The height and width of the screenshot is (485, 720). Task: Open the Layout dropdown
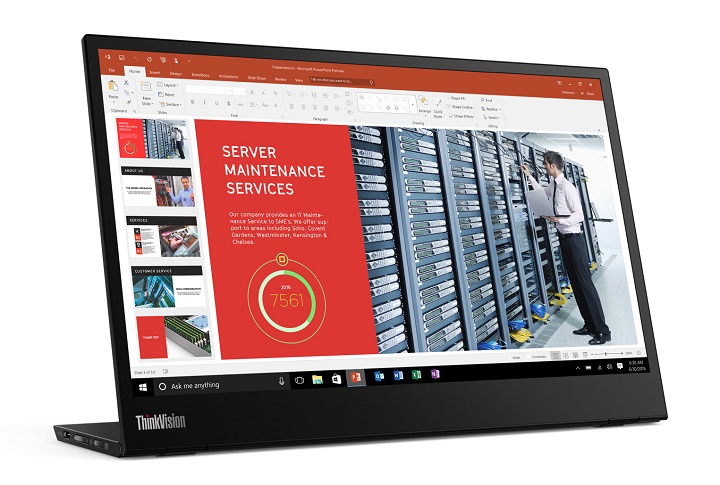coord(167,85)
